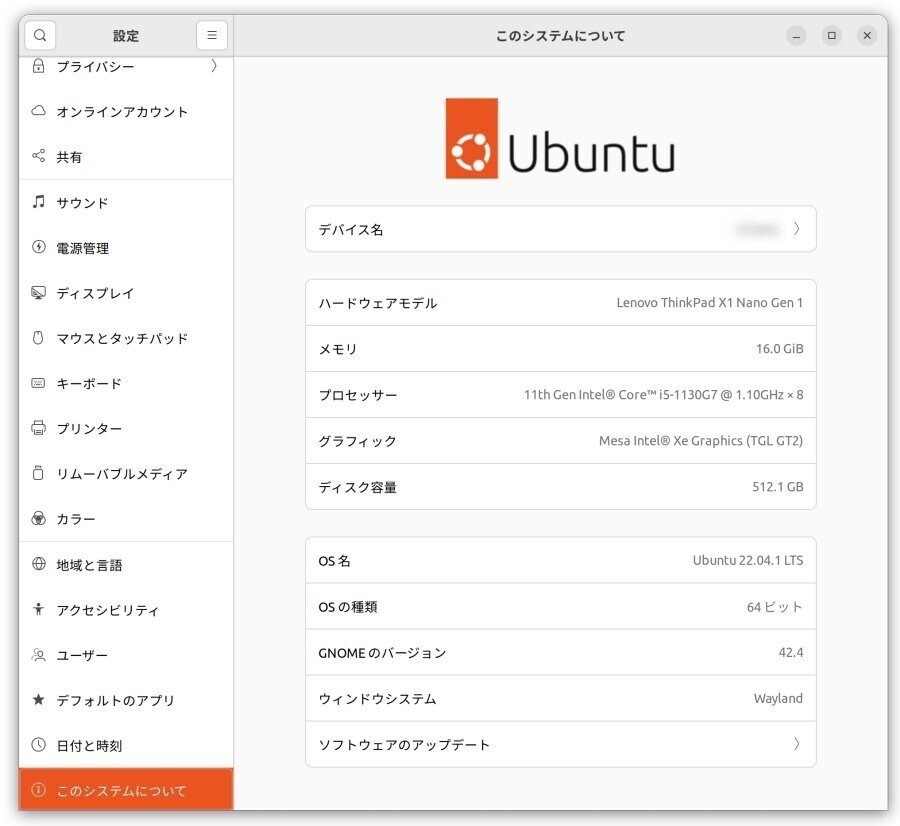Click the mouse icon beside マウスとタッチパッド
Viewport: 900px width, 826px height.
[38, 338]
